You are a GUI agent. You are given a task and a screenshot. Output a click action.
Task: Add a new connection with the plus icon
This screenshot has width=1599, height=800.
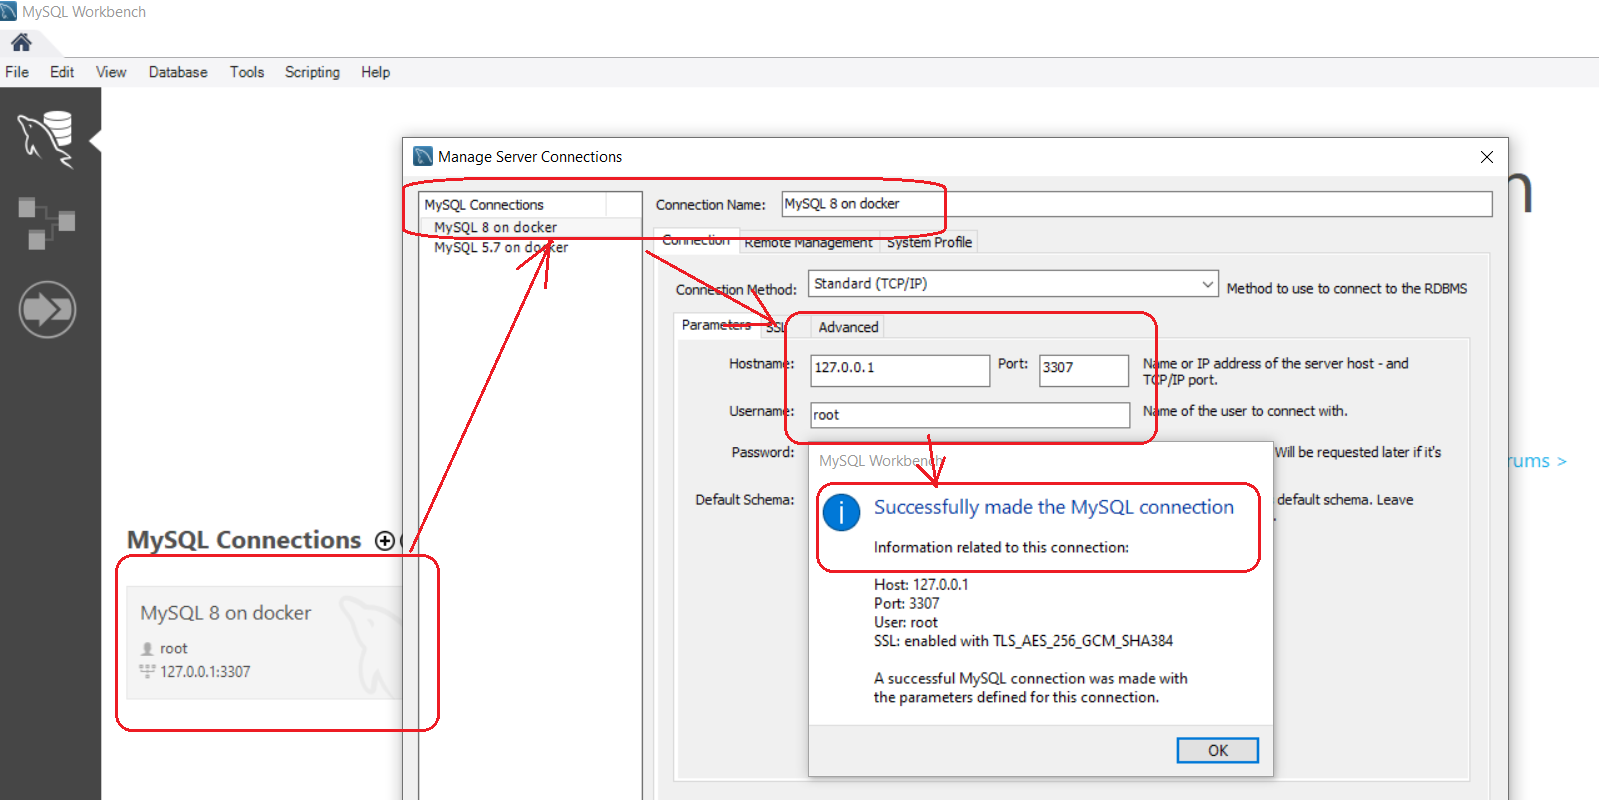pyautogui.click(x=384, y=541)
